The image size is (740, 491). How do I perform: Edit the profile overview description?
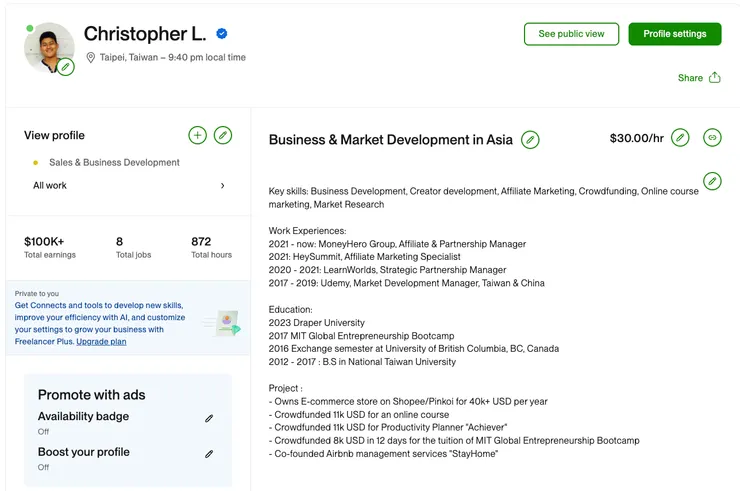click(x=712, y=181)
